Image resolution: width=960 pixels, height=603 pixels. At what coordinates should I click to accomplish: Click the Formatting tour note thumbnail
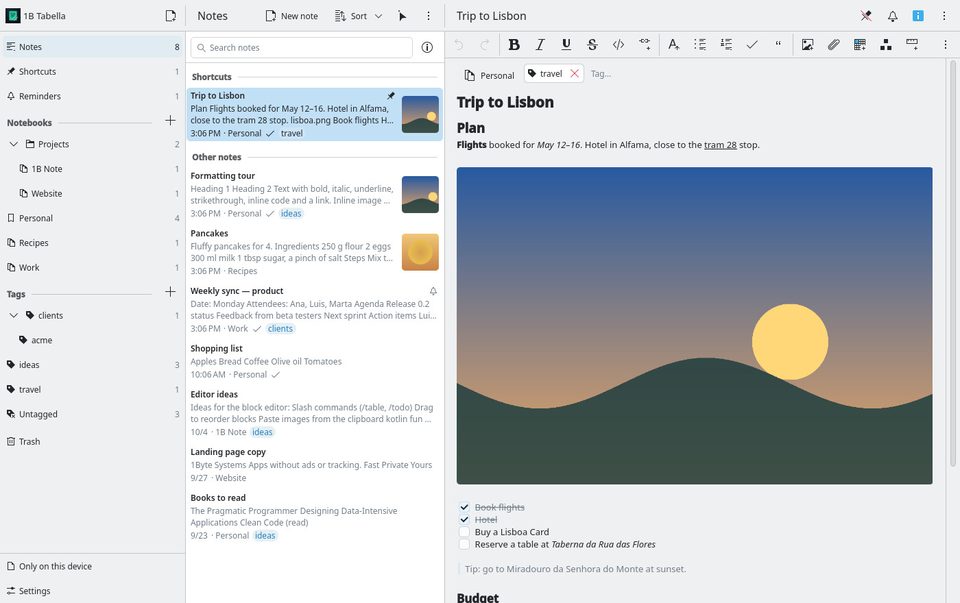(x=420, y=194)
